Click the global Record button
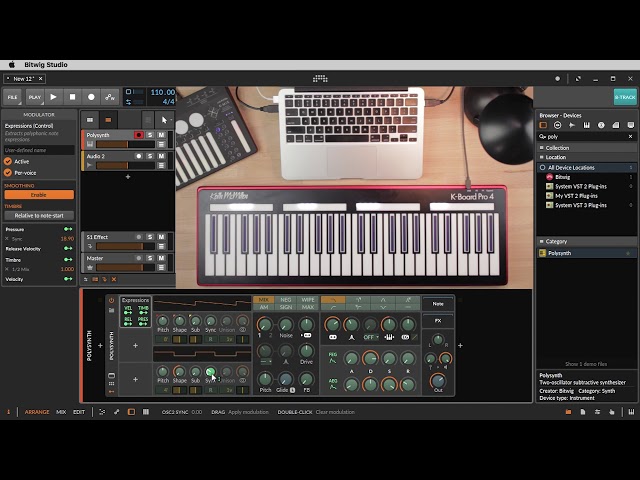The height and width of the screenshot is (480, 640). [91, 97]
